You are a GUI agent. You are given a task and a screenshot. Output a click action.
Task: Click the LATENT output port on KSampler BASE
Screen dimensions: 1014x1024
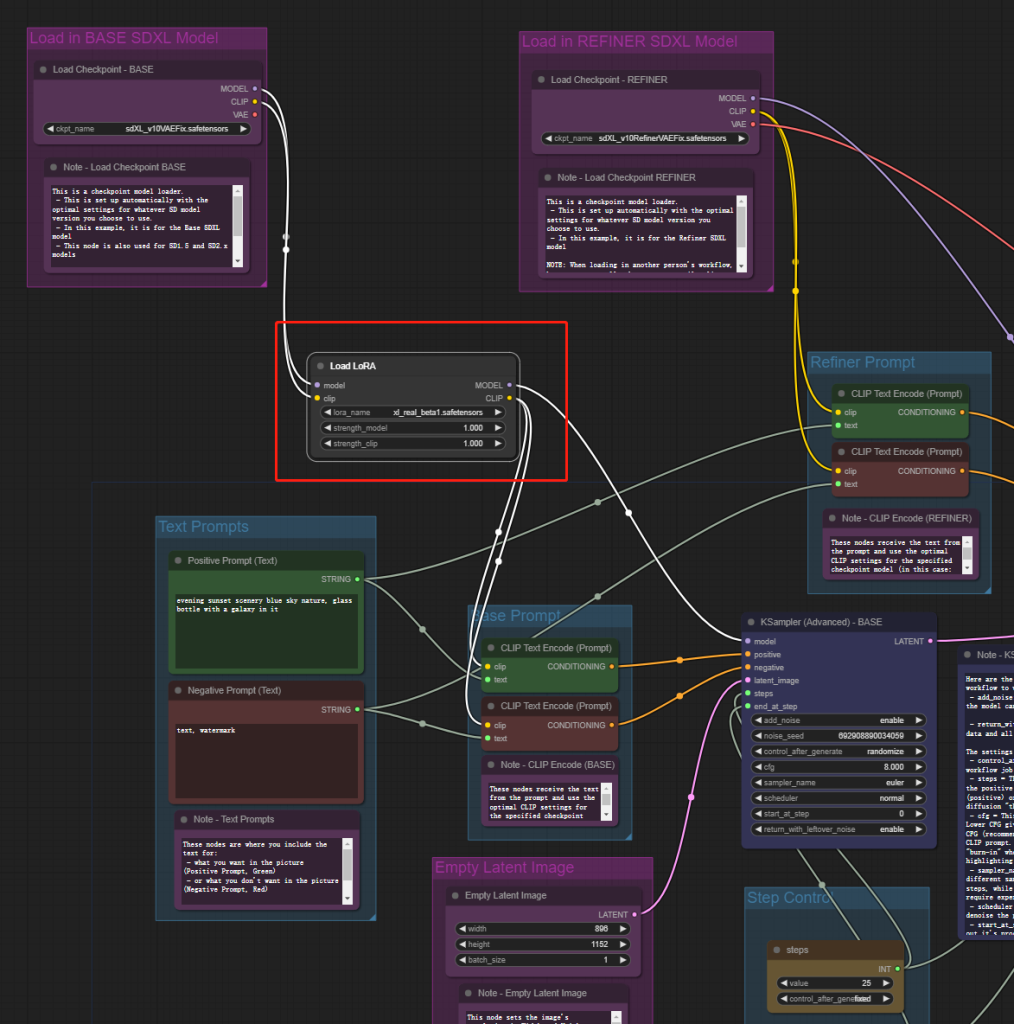tap(930, 641)
